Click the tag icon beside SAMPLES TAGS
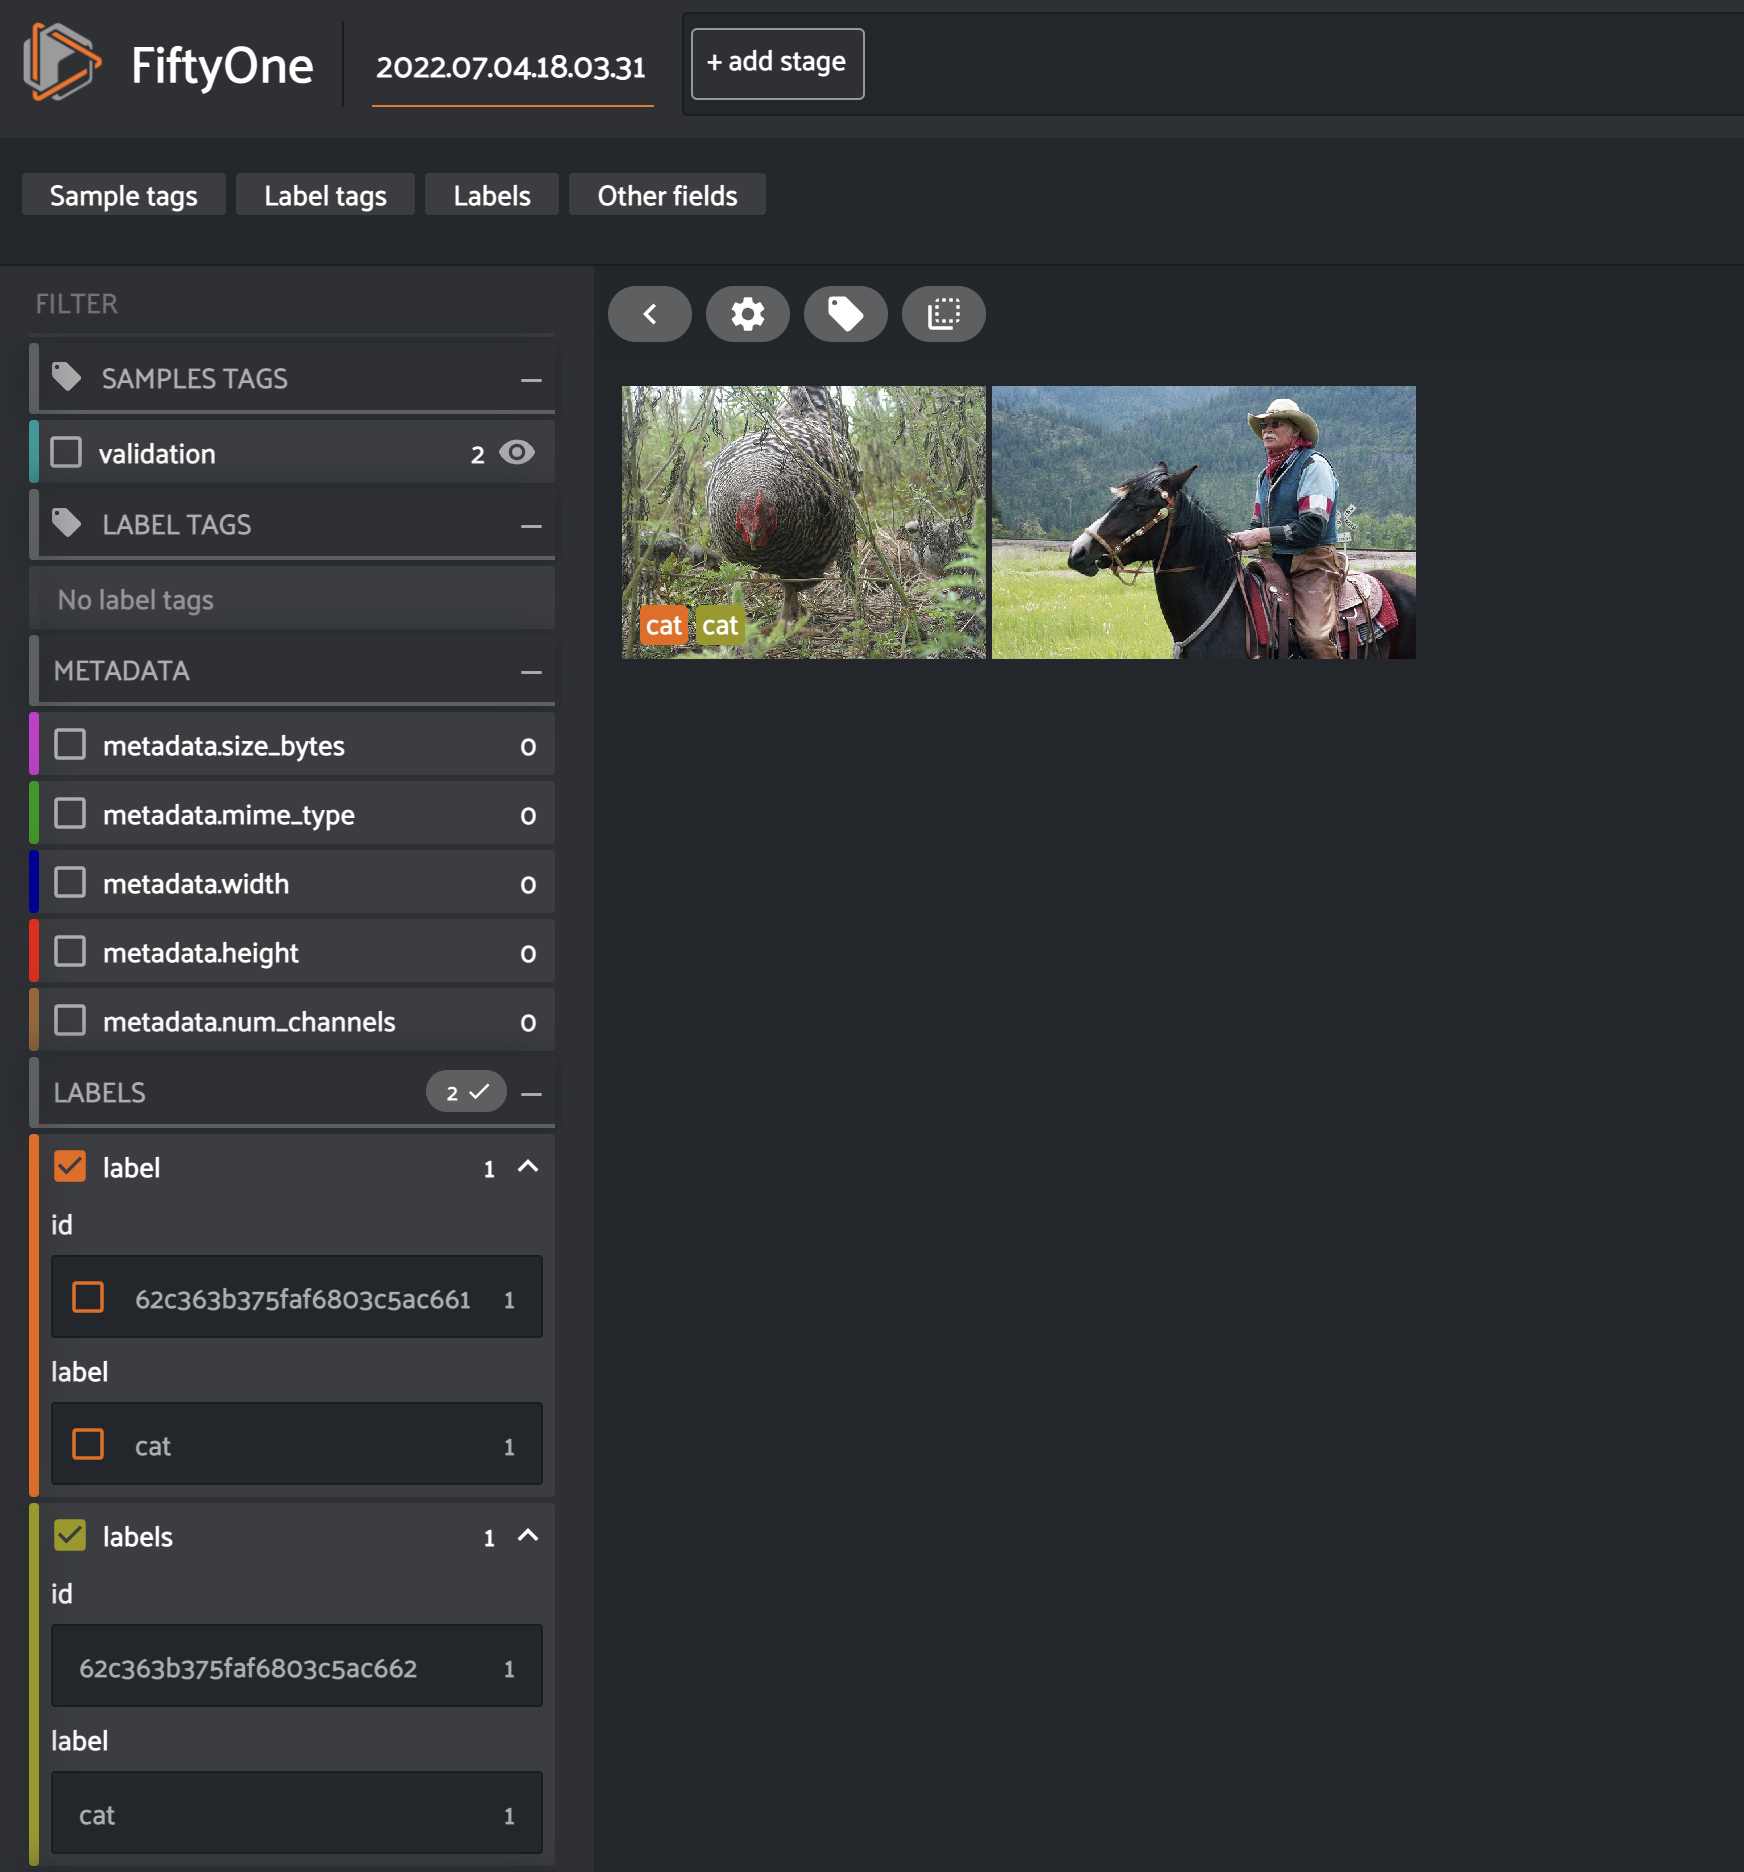This screenshot has width=1744, height=1872. [x=67, y=378]
